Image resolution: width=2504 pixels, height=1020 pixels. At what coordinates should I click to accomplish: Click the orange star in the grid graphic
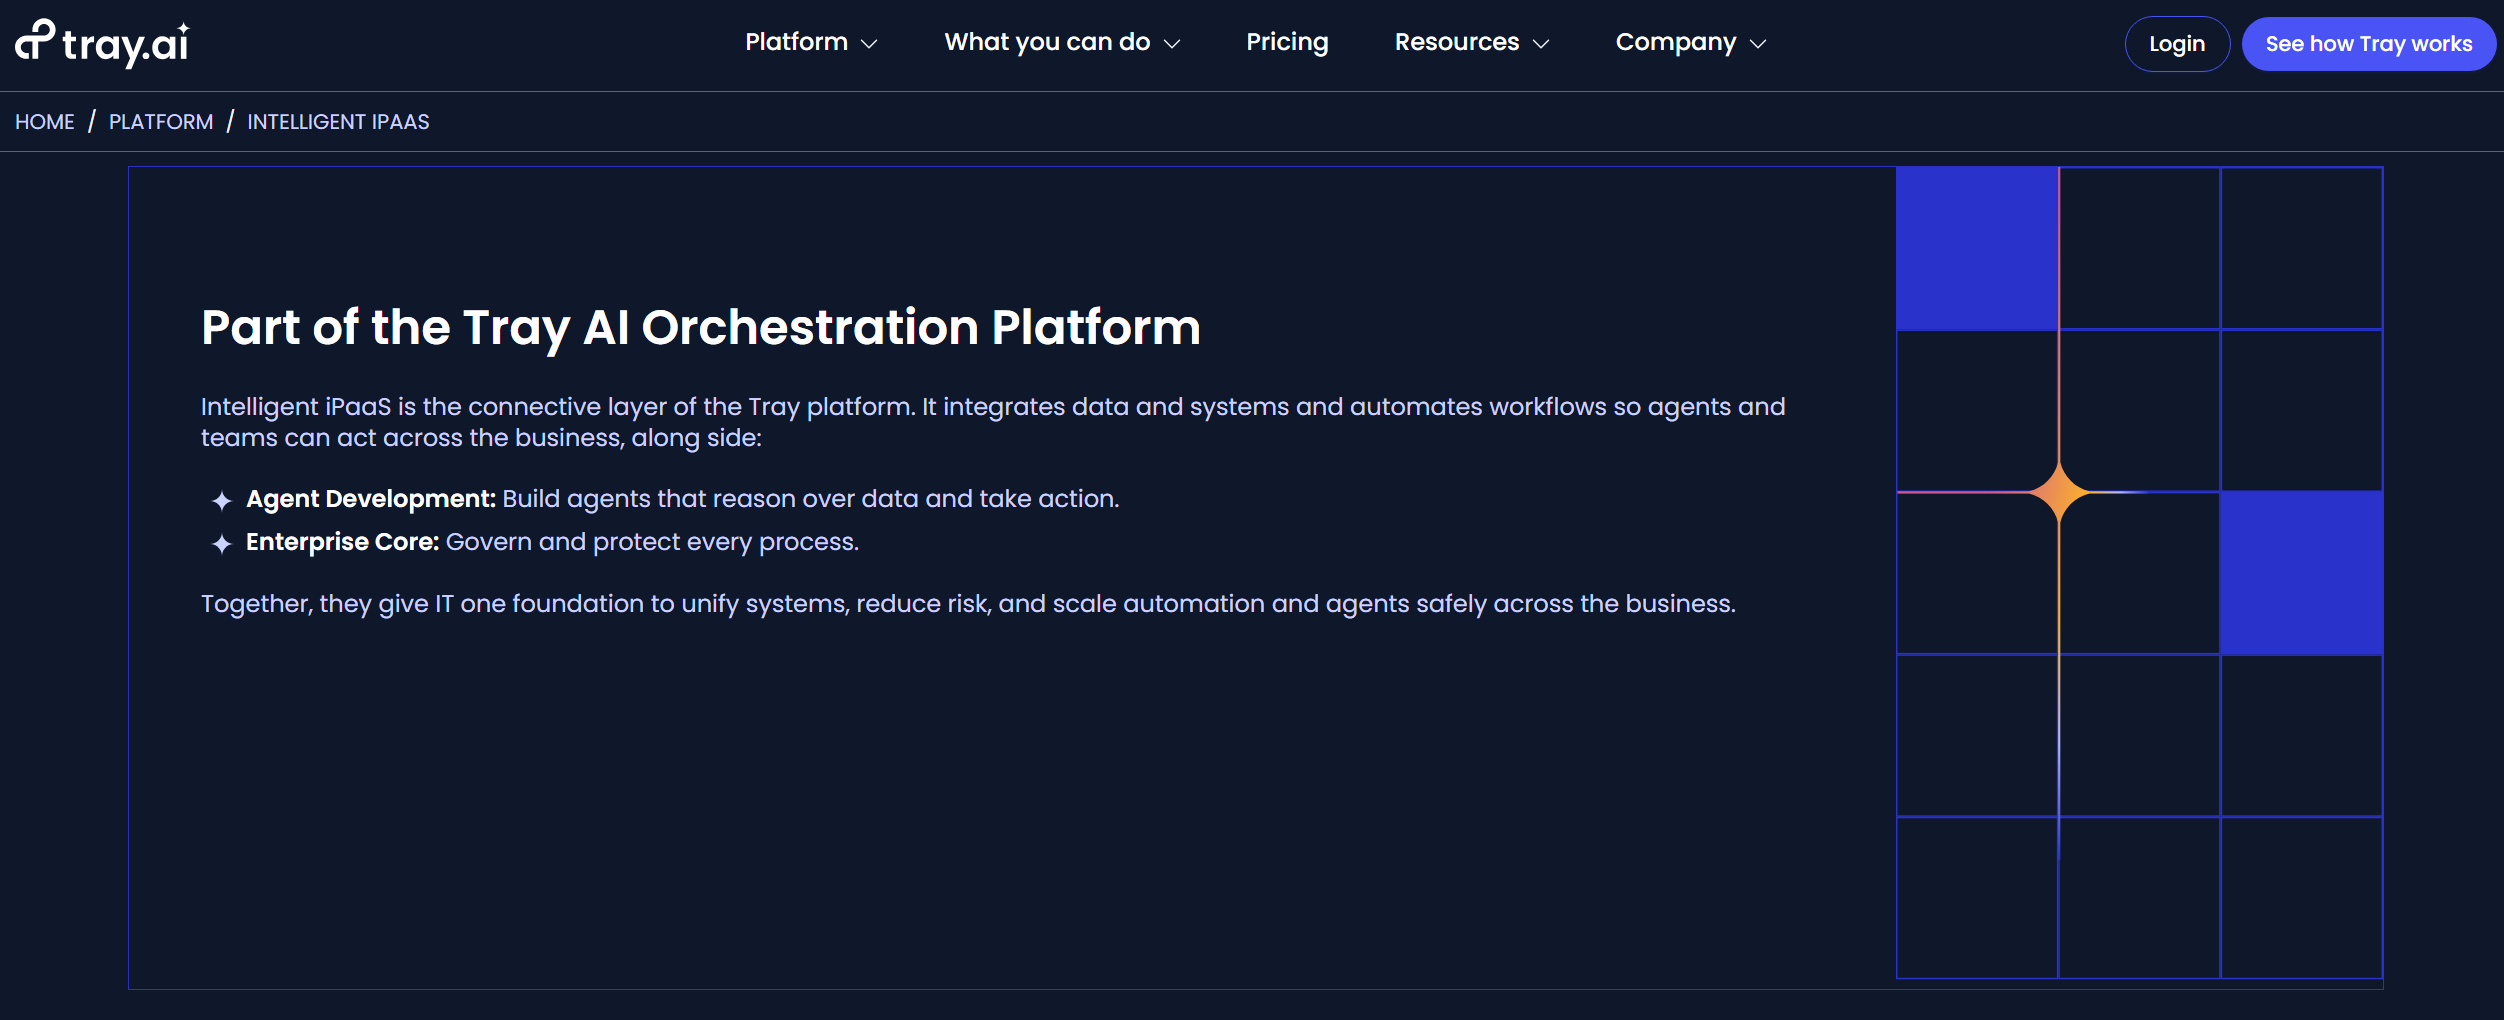(x=2059, y=492)
